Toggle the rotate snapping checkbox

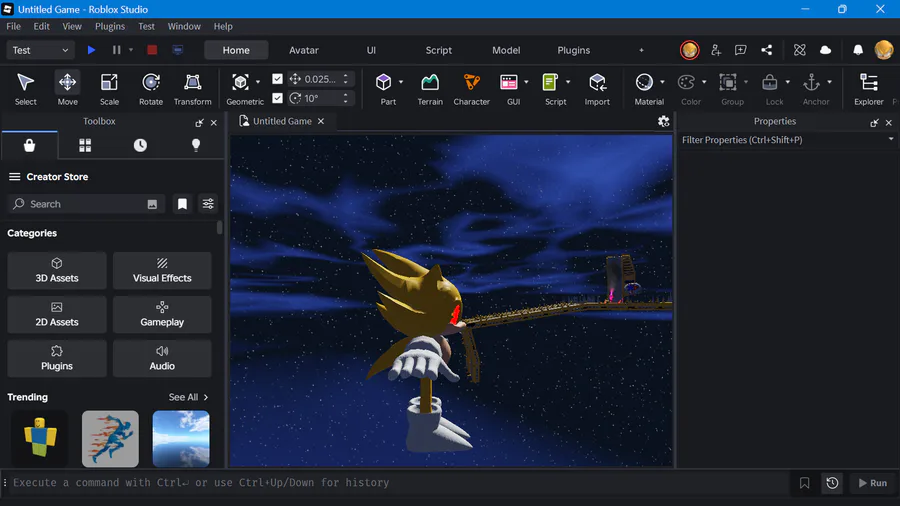coord(277,98)
